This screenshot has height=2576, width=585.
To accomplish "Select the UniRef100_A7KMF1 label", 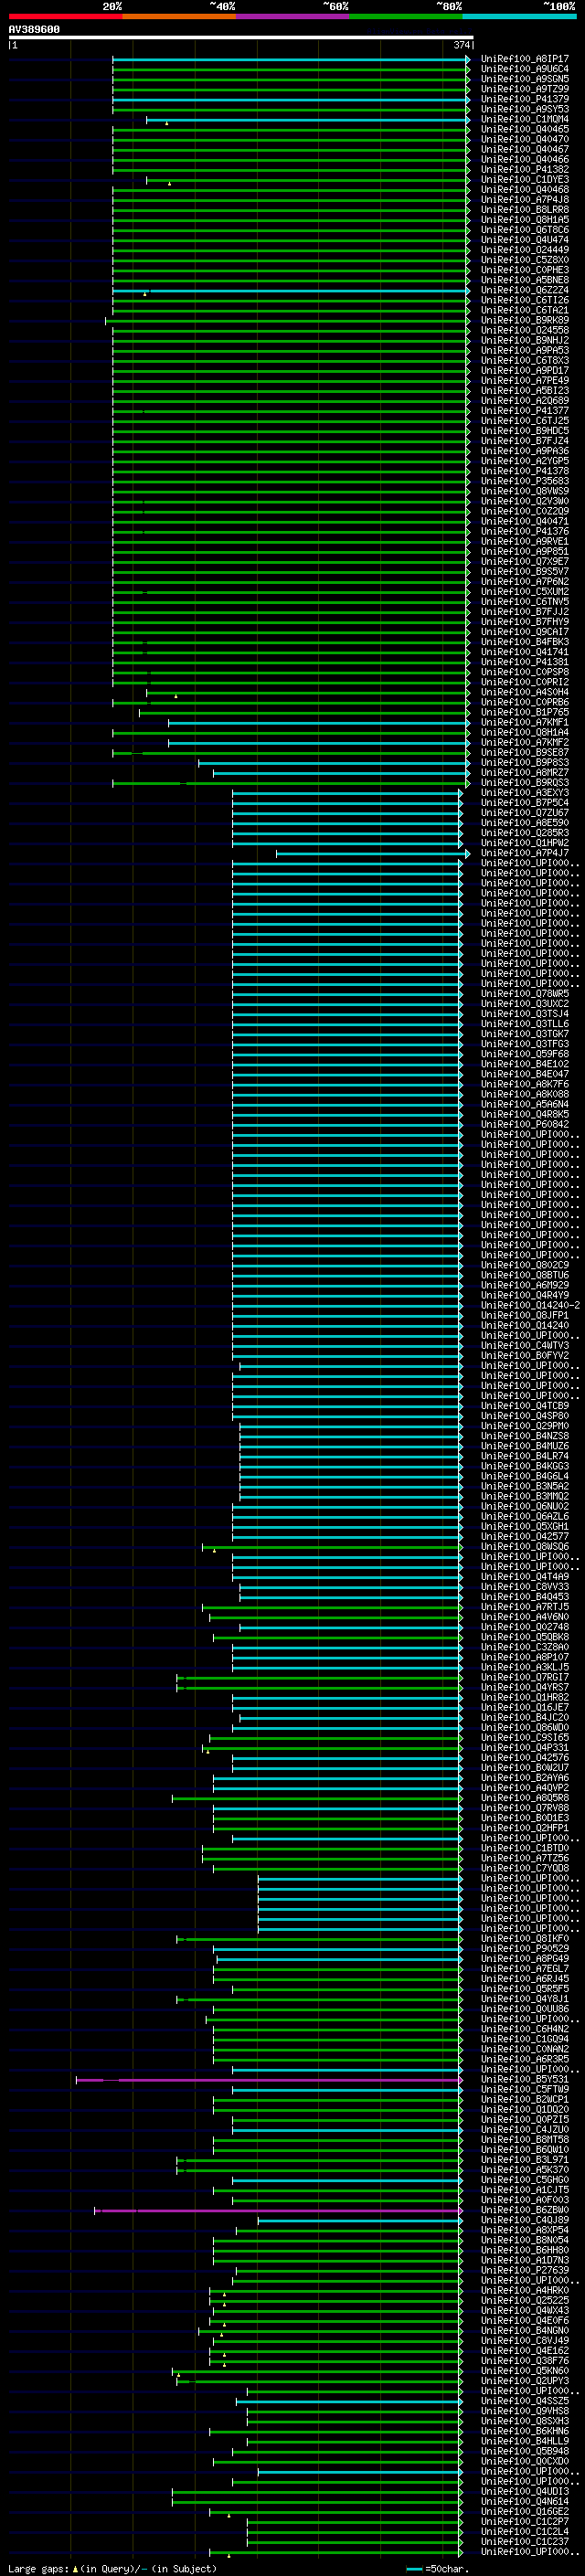I will click(x=525, y=722).
